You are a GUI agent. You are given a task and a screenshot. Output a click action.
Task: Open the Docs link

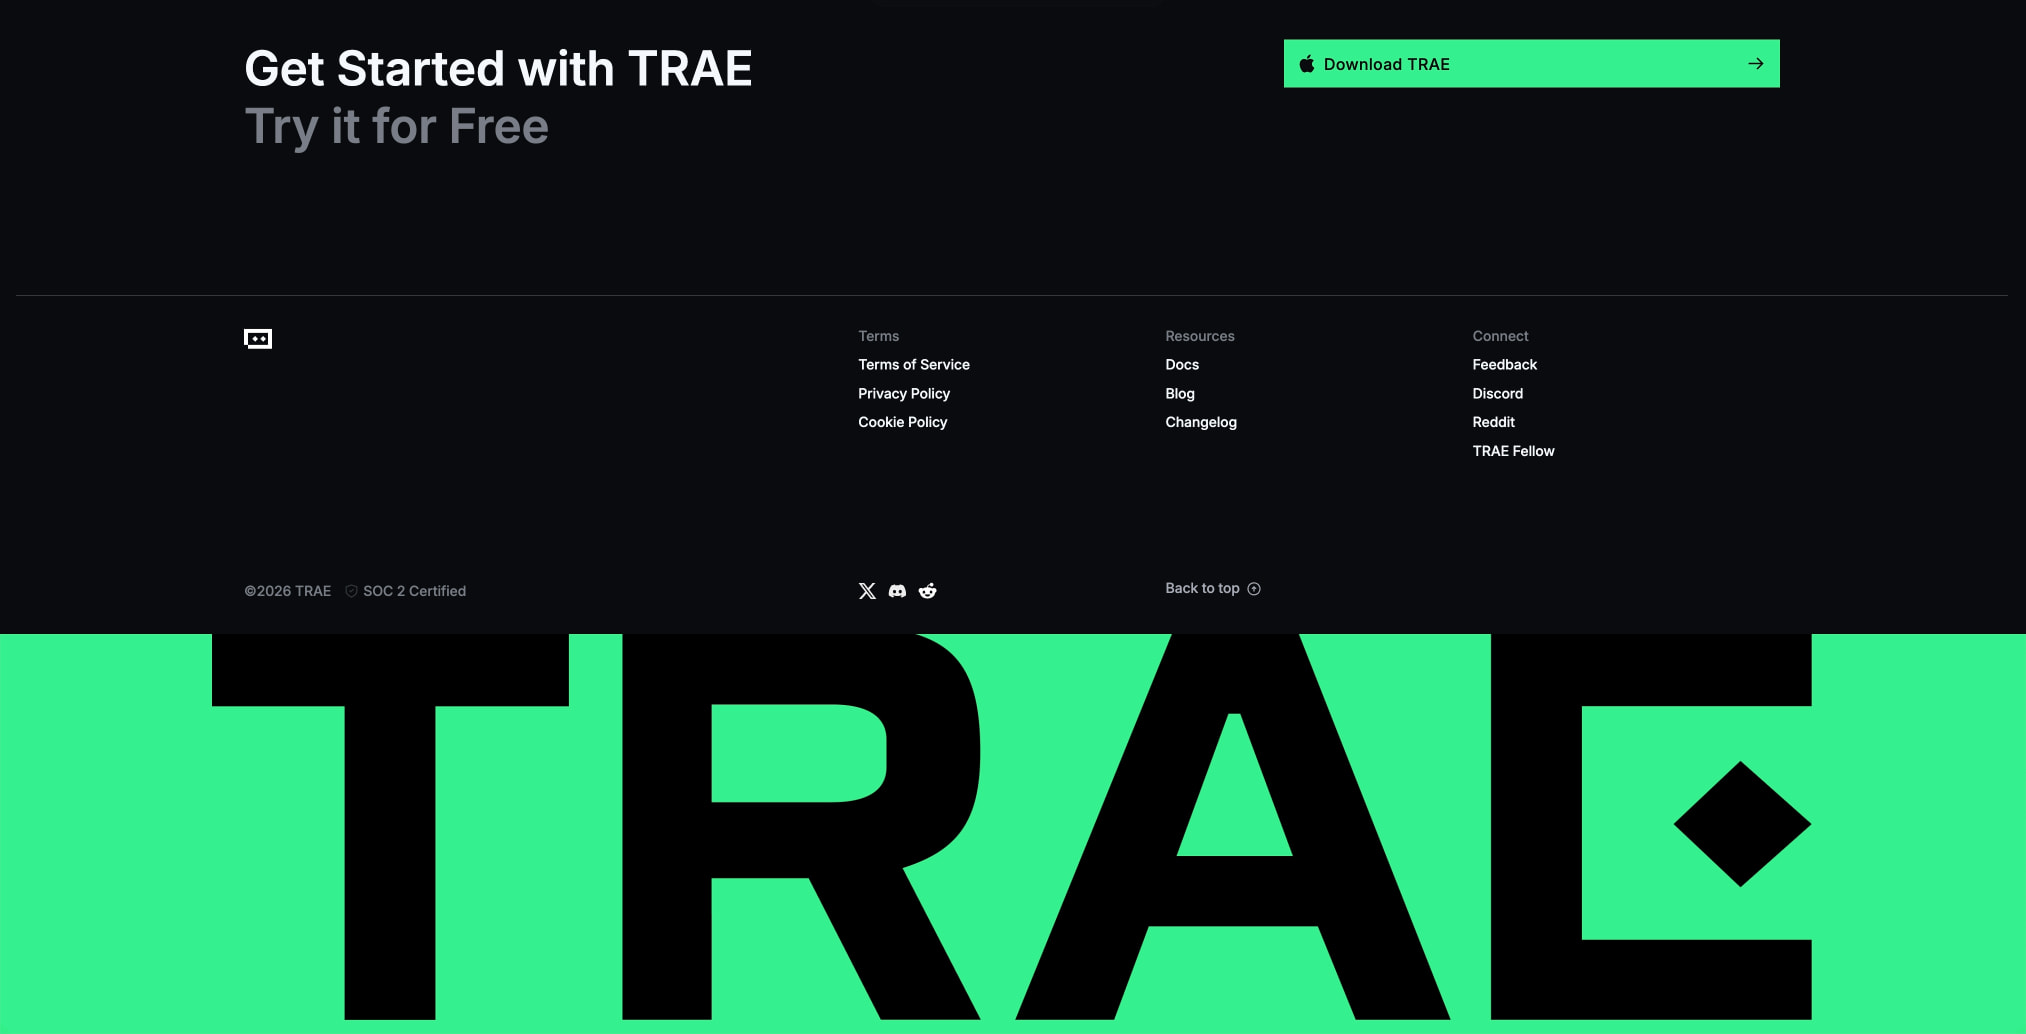pos(1182,365)
